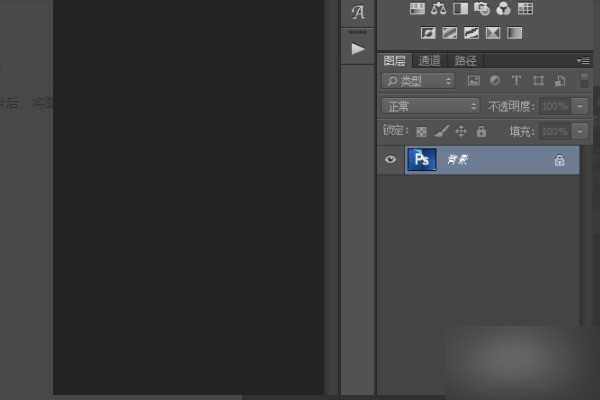Click the Color Balance adjustment icon
This screenshot has height=400, width=600.
pyautogui.click(x=440, y=9)
